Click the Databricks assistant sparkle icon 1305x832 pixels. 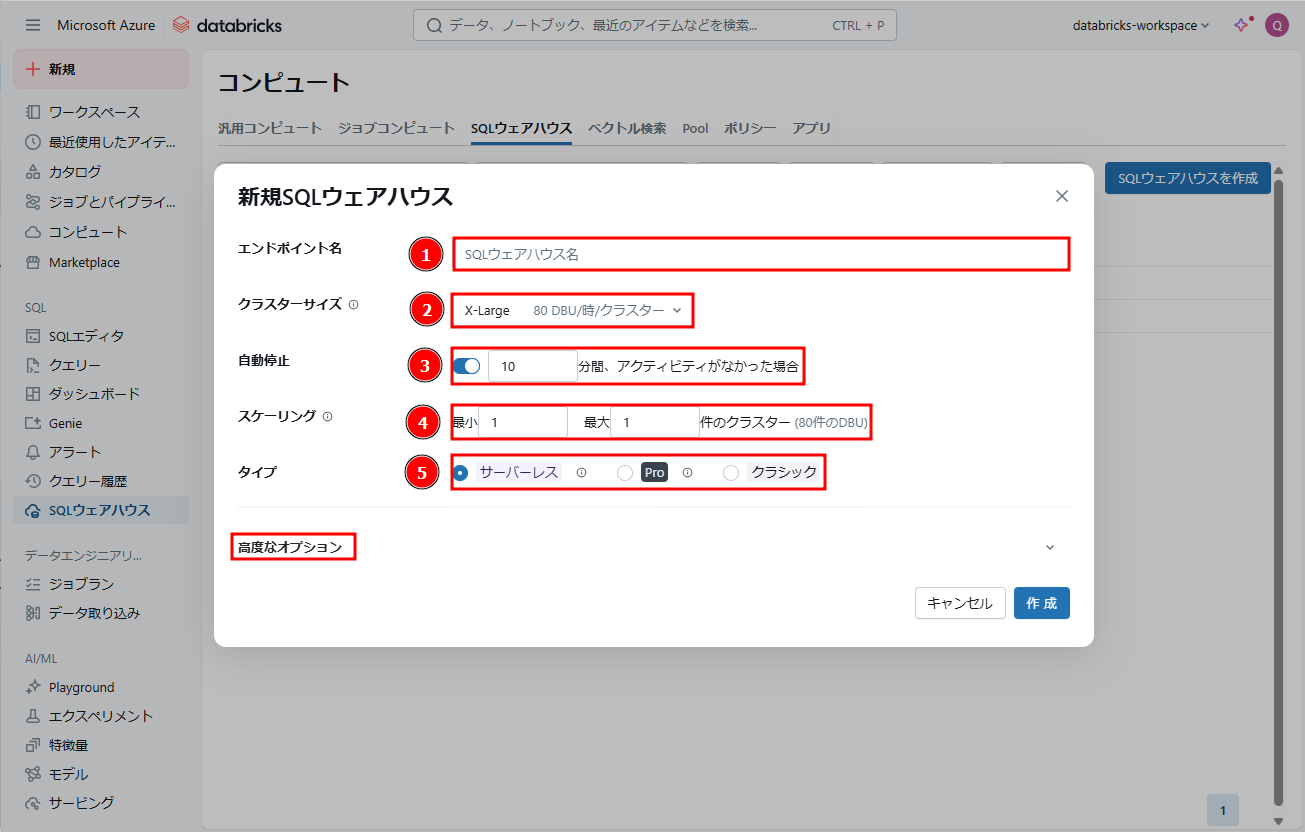coord(1241,25)
